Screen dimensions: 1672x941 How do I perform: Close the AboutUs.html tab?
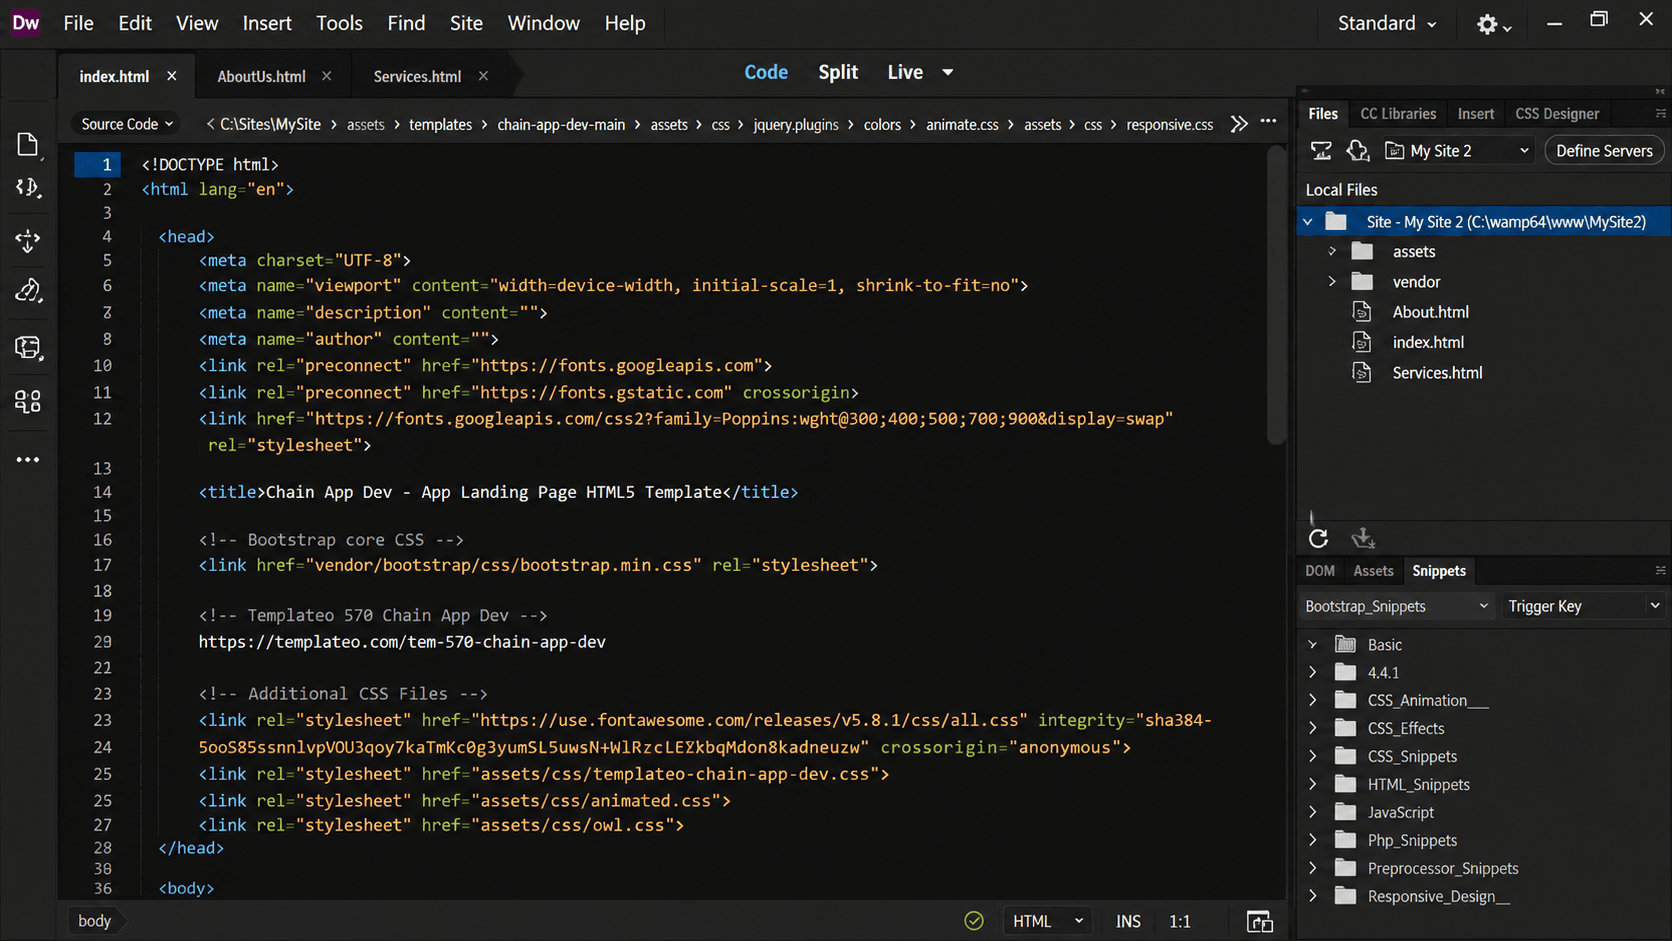click(x=326, y=76)
